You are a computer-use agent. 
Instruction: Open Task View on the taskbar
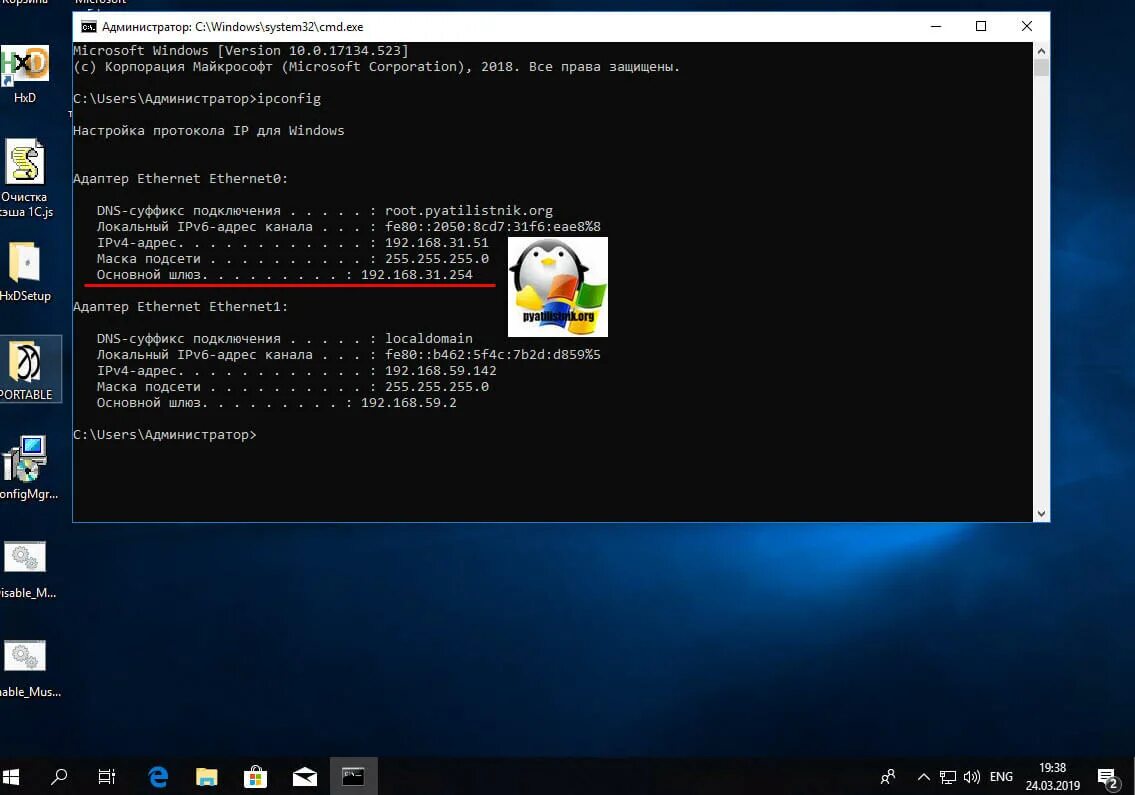point(106,777)
